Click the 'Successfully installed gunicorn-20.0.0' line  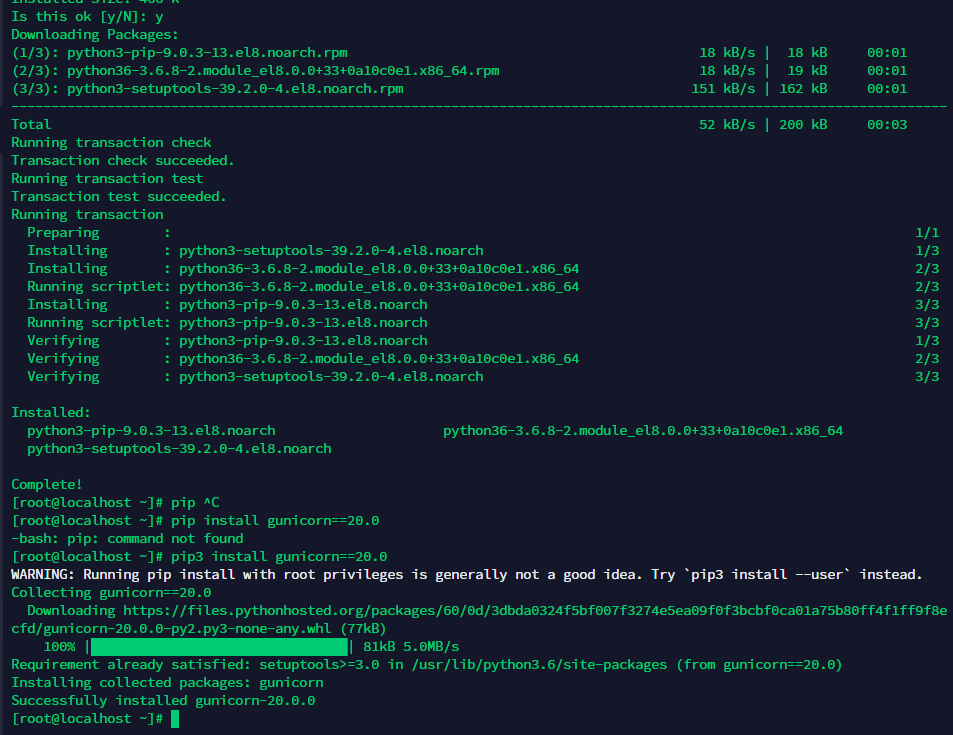[x=163, y=700]
